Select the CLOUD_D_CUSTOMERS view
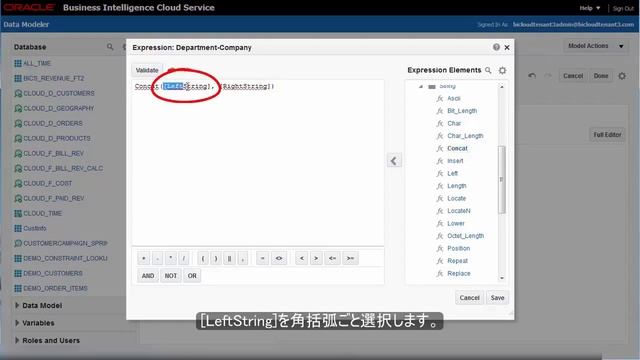The width and height of the screenshot is (640, 360). [x=58, y=93]
